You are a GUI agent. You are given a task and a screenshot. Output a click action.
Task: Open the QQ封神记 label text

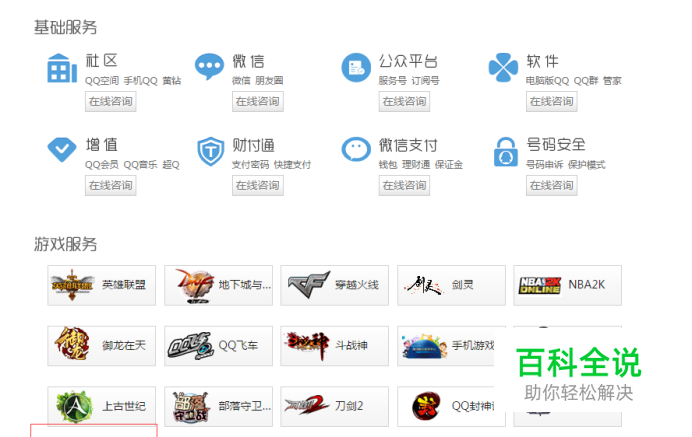[473, 406]
